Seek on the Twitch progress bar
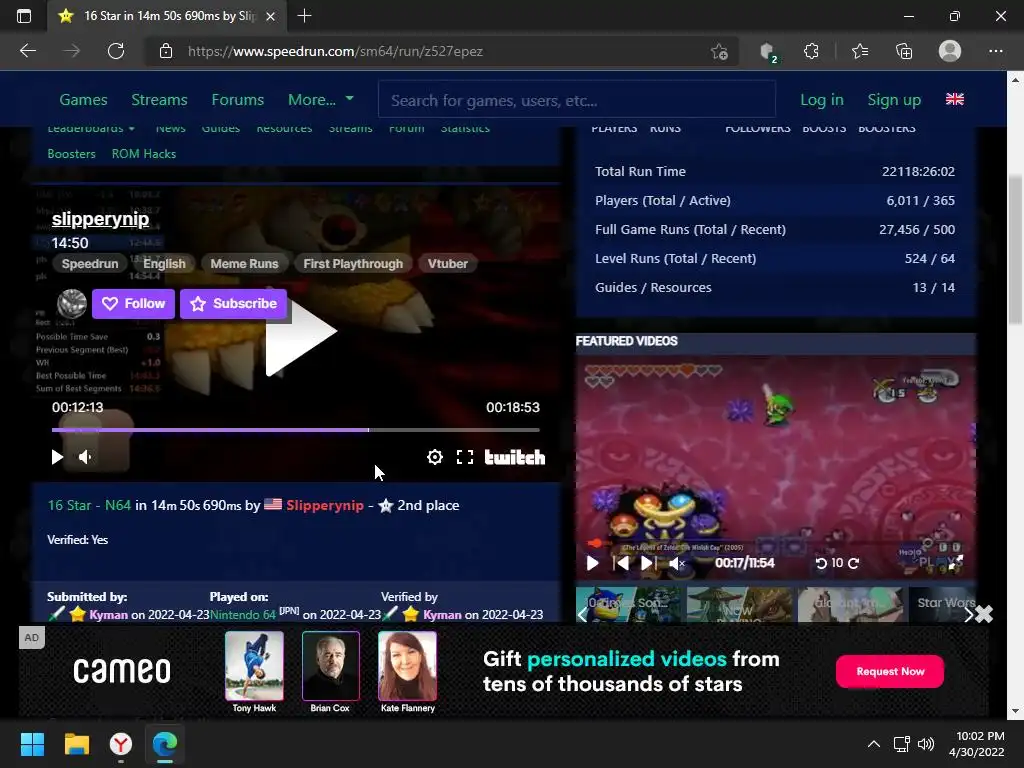This screenshot has height=768, width=1024. 295,430
